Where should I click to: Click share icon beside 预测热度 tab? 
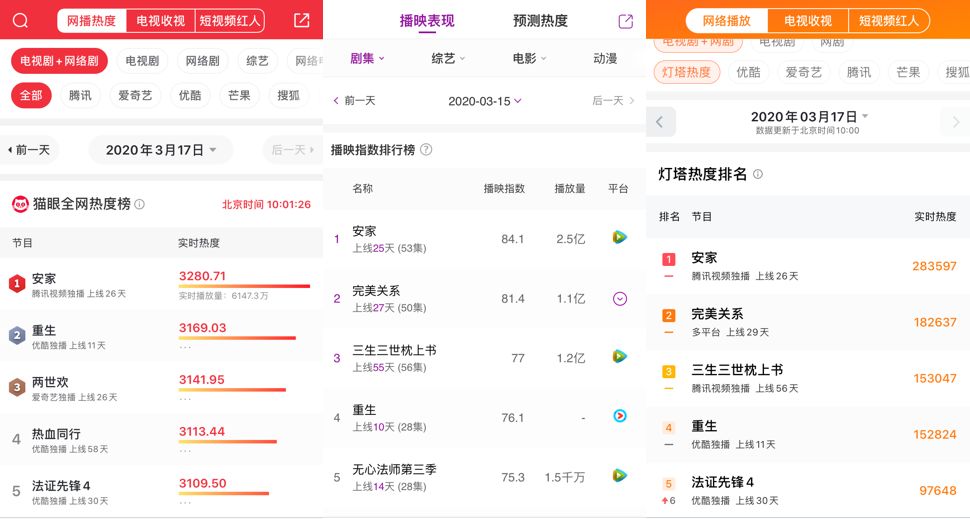626,21
